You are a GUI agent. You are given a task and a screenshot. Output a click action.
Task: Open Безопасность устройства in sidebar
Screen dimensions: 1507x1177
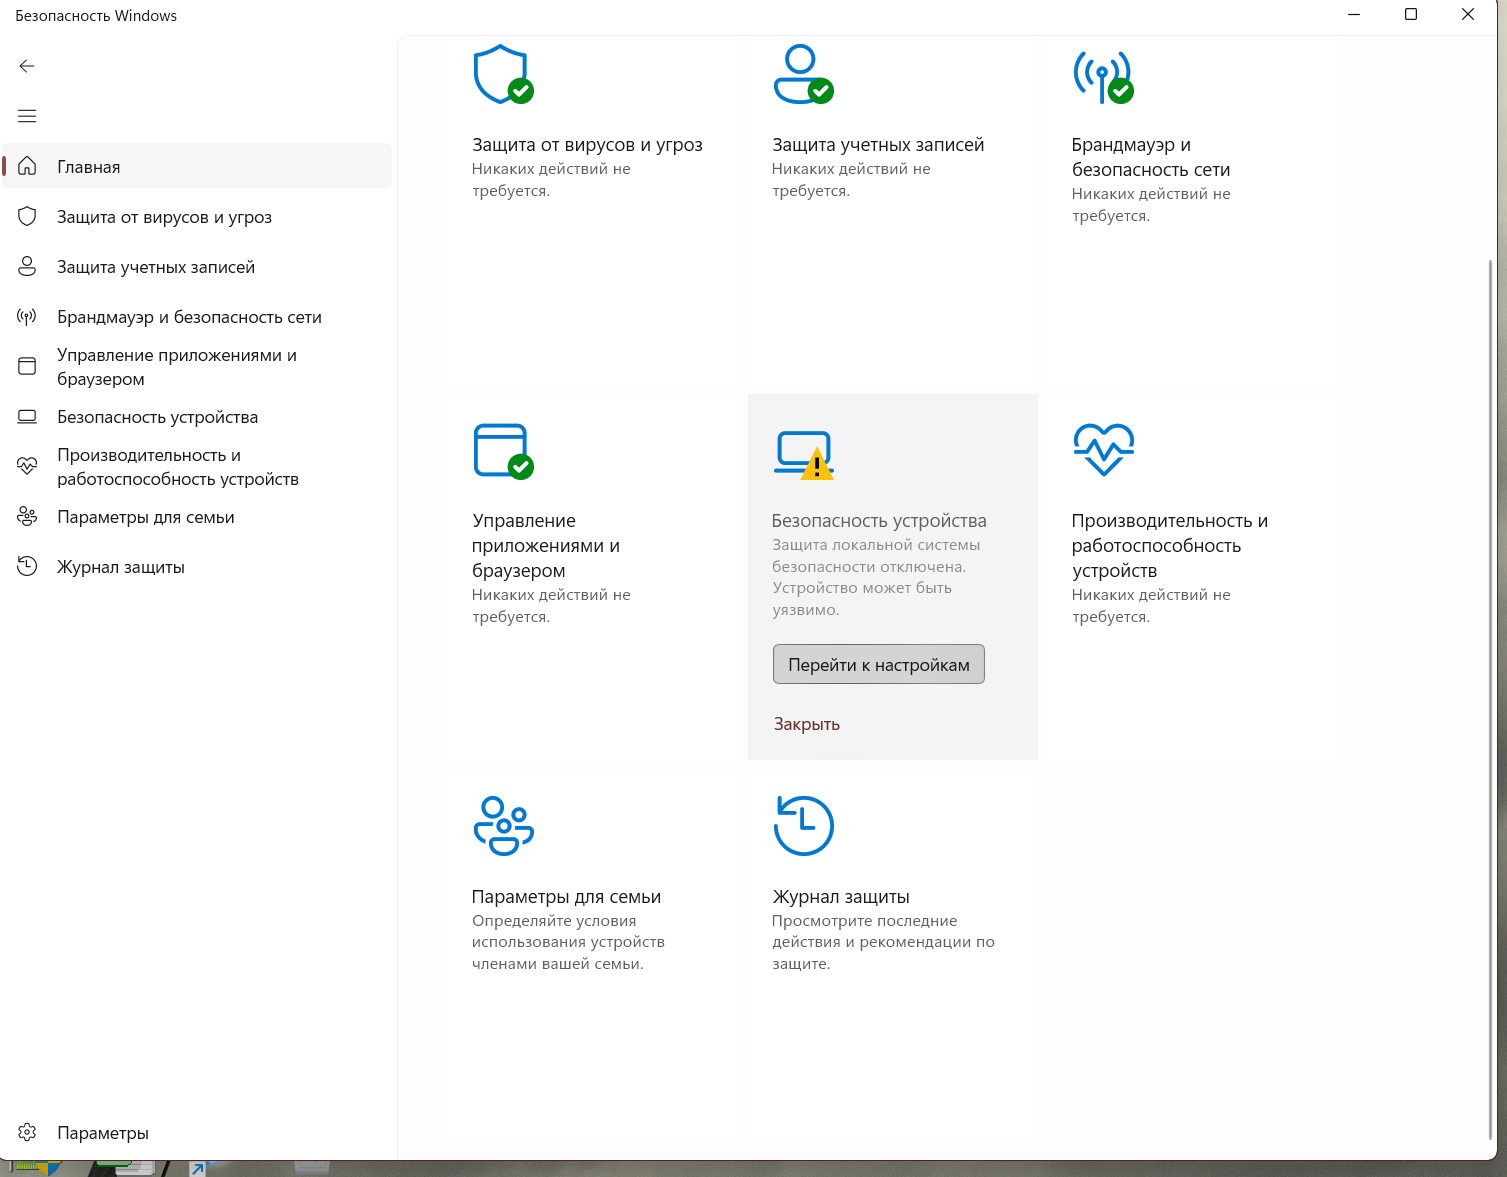coord(197,416)
